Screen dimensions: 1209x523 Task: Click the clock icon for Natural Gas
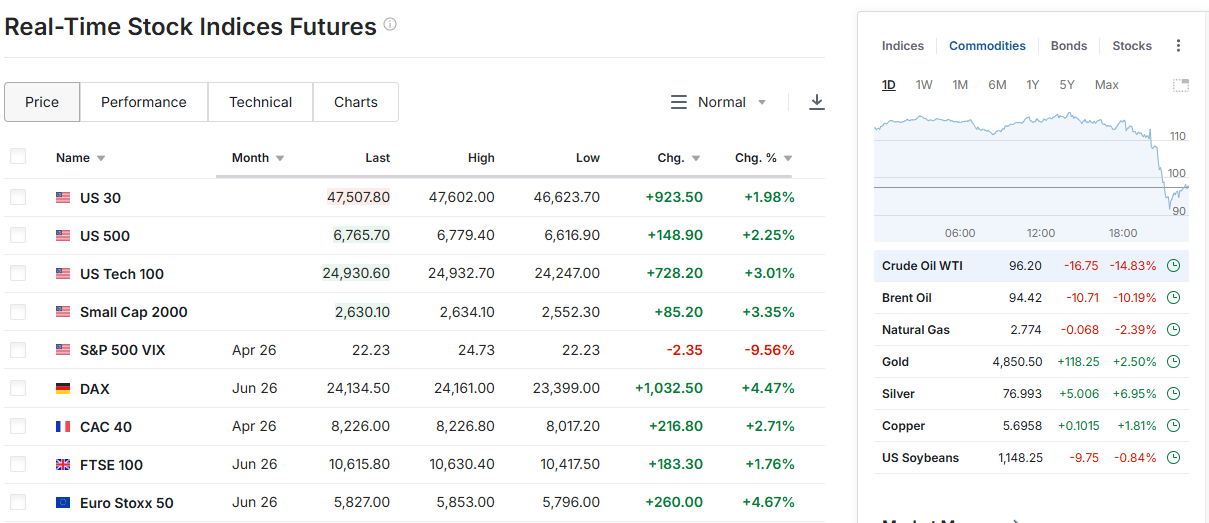[x=1174, y=330]
